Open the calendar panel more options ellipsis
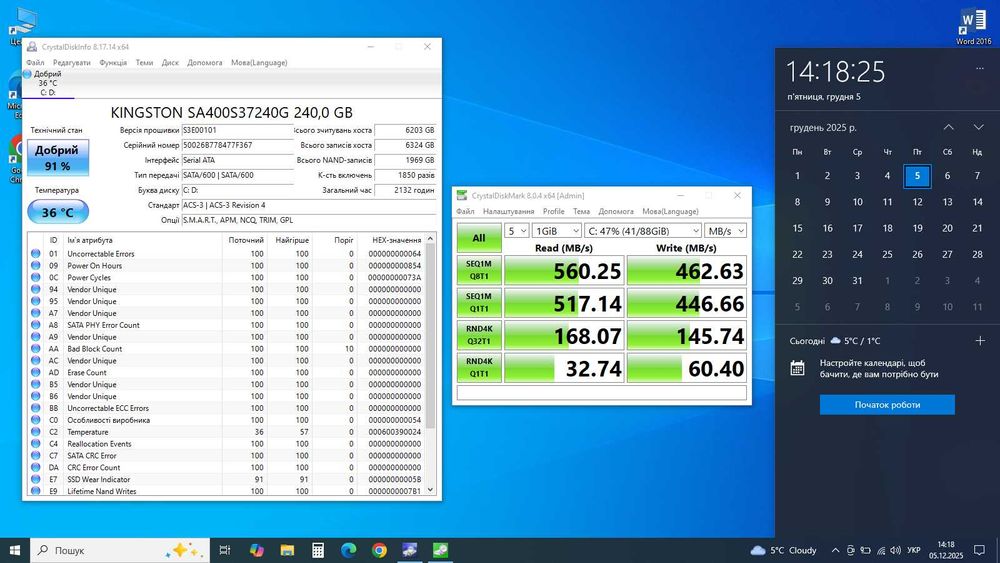This screenshot has width=1000, height=563. 980,68
